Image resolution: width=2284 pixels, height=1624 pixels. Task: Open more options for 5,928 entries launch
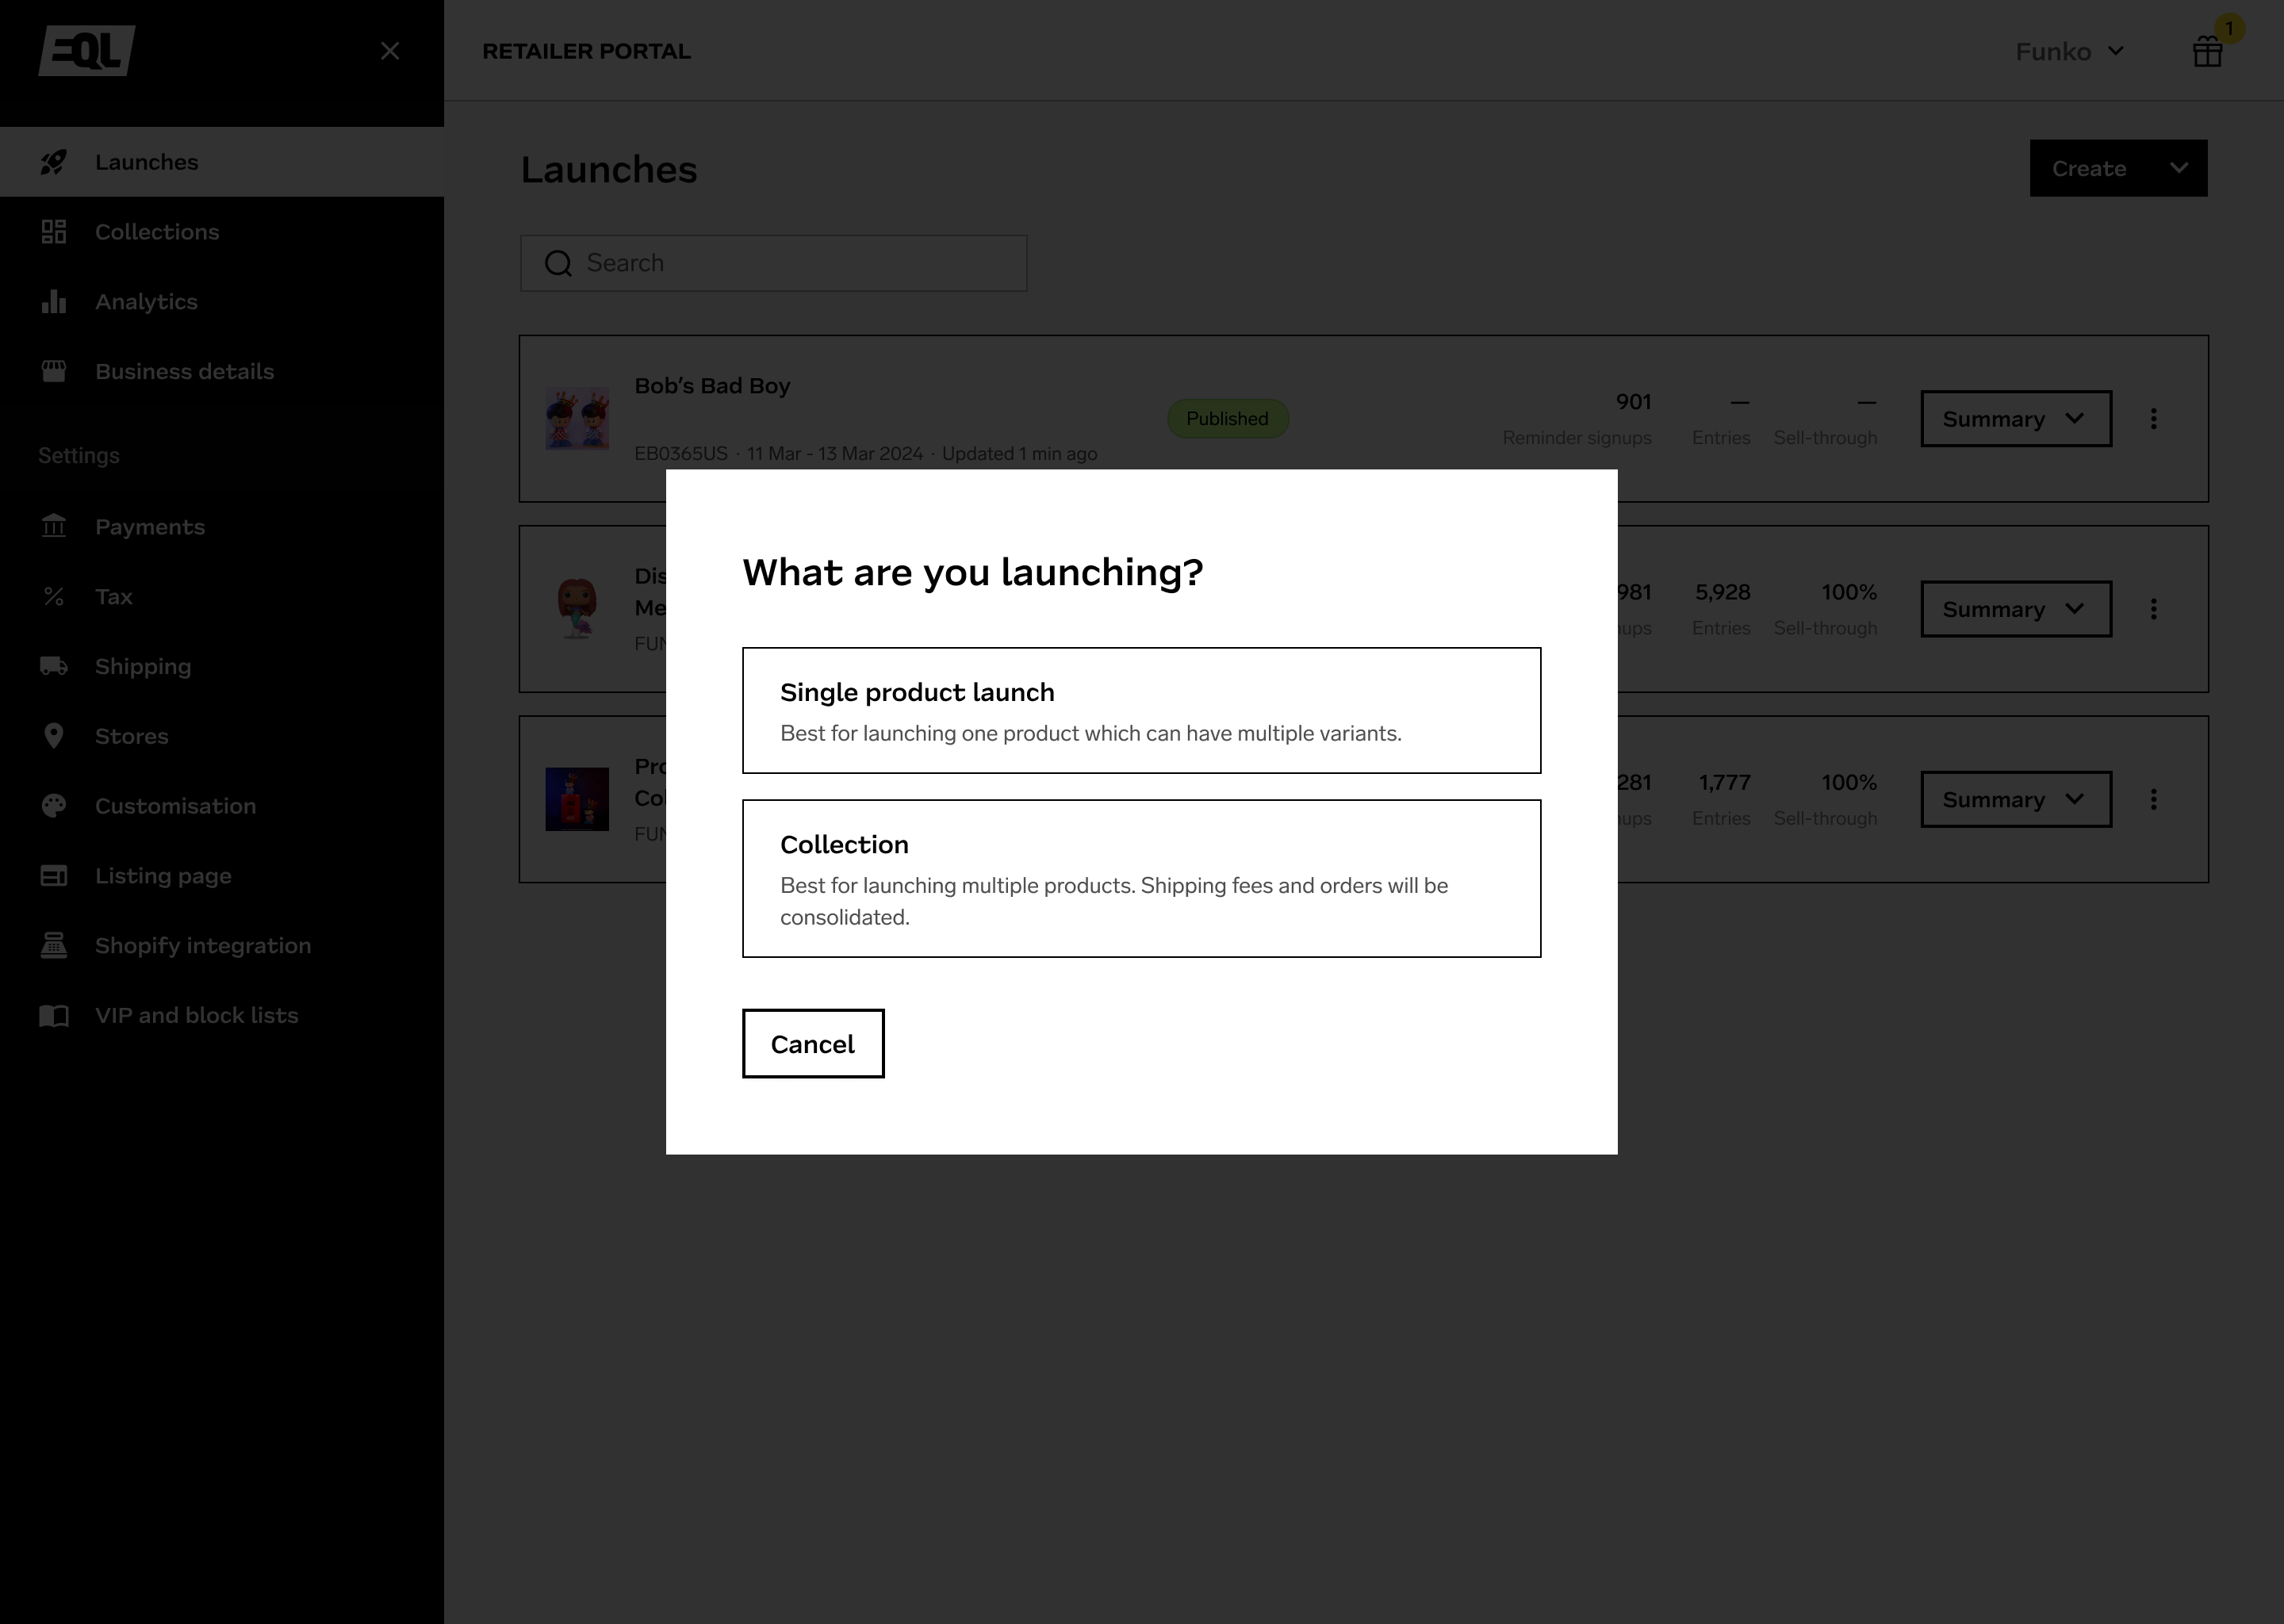point(2154,609)
